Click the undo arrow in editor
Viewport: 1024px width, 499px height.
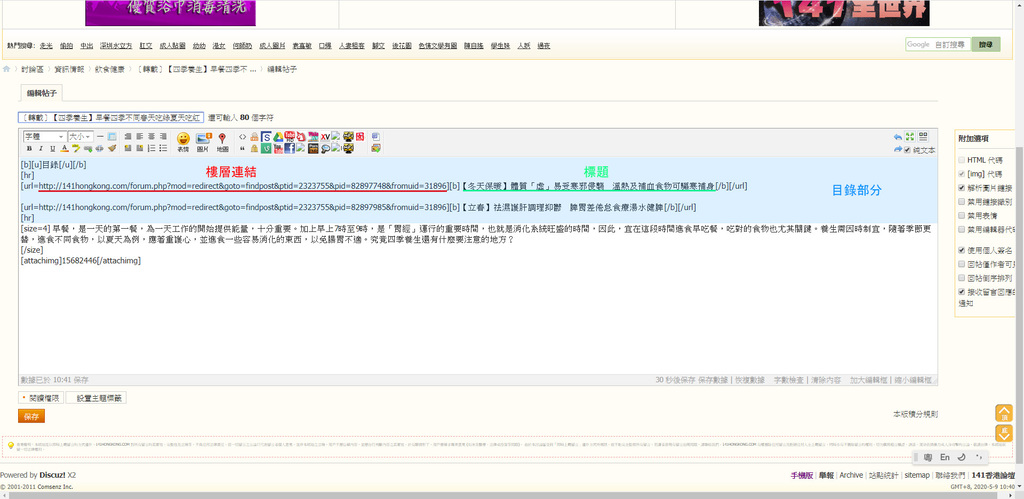tap(897, 136)
